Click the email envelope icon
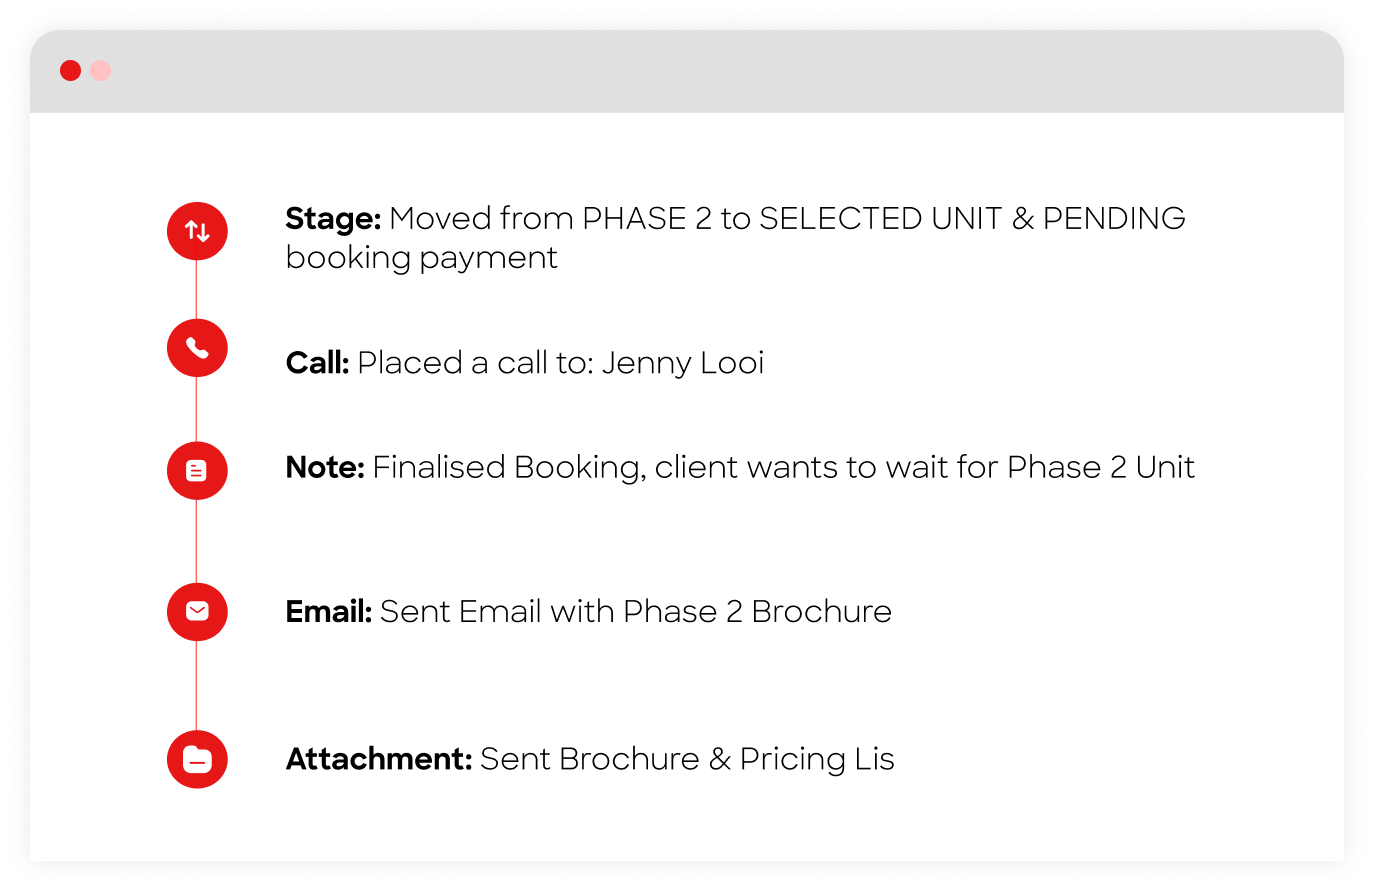Image resolution: width=1374 pixels, height=891 pixels. pyautogui.click(x=197, y=611)
